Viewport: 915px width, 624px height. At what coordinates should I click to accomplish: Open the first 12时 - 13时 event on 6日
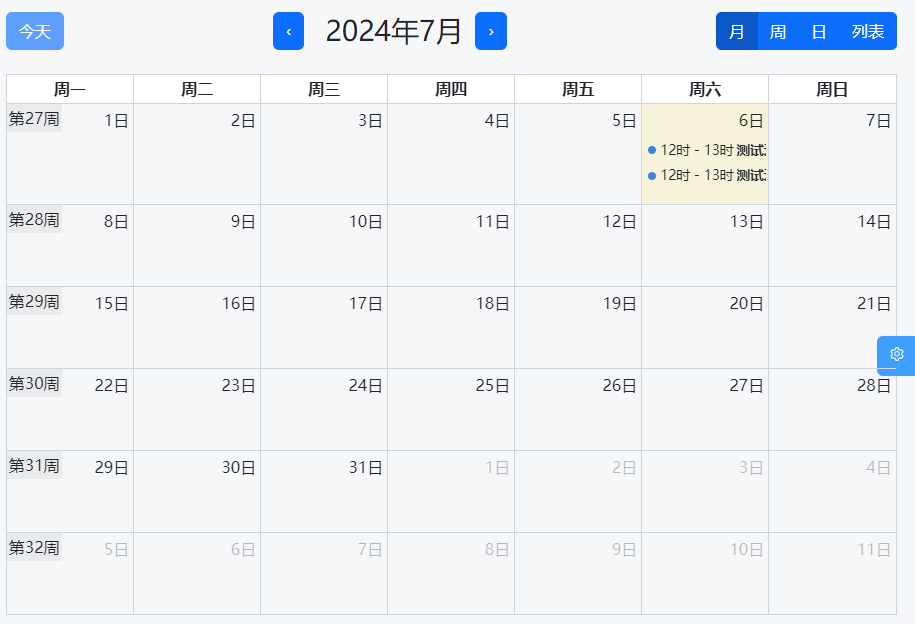[706, 150]
